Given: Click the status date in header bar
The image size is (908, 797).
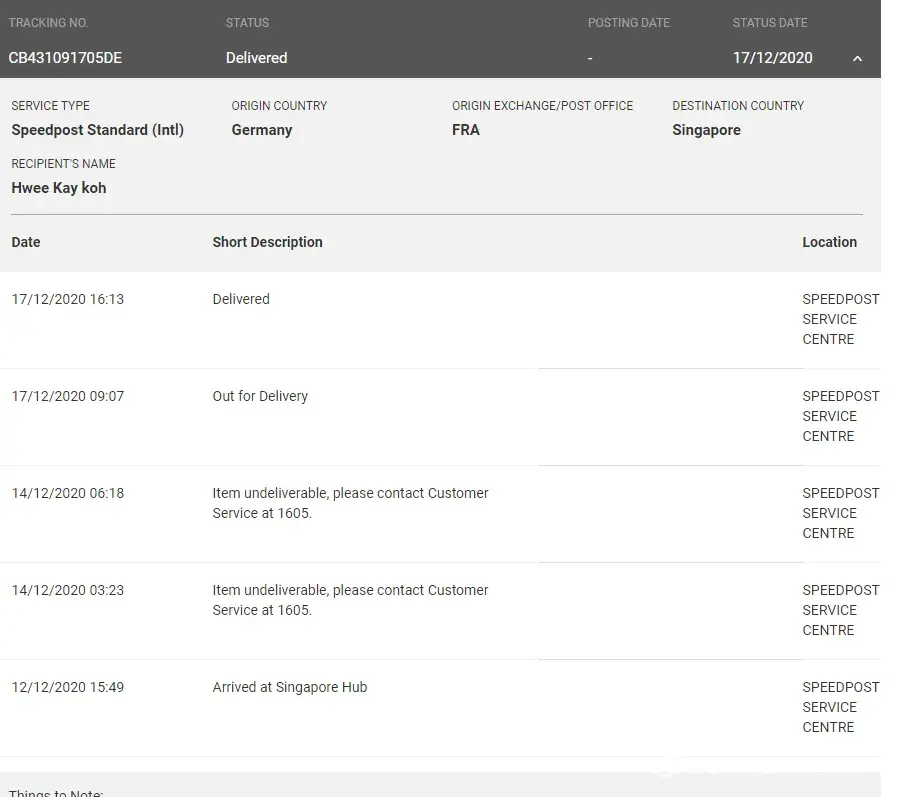Looking at the screenshot, I should (x=772, y=58).
